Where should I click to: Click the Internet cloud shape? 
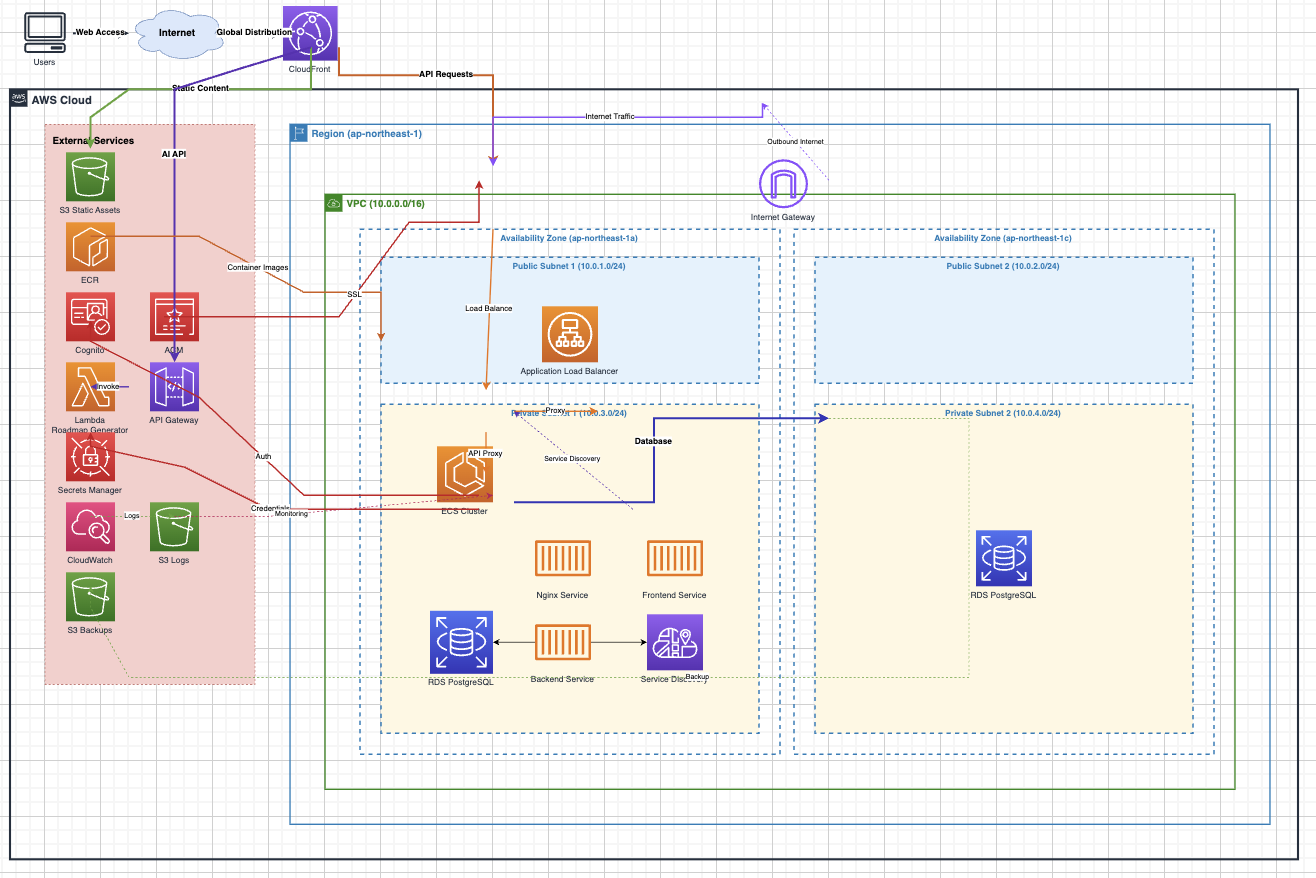pos(177,33)
